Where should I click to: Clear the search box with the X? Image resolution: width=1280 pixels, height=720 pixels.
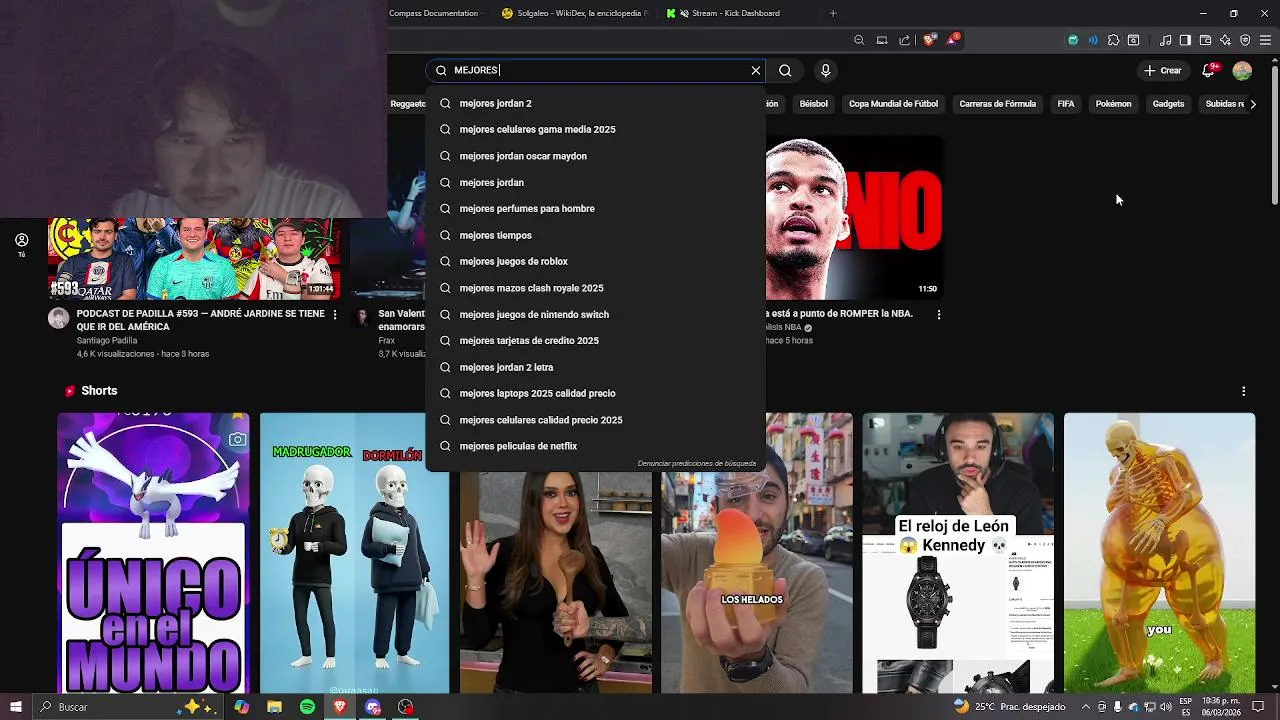pyautogui.click(x=755, y=70)
